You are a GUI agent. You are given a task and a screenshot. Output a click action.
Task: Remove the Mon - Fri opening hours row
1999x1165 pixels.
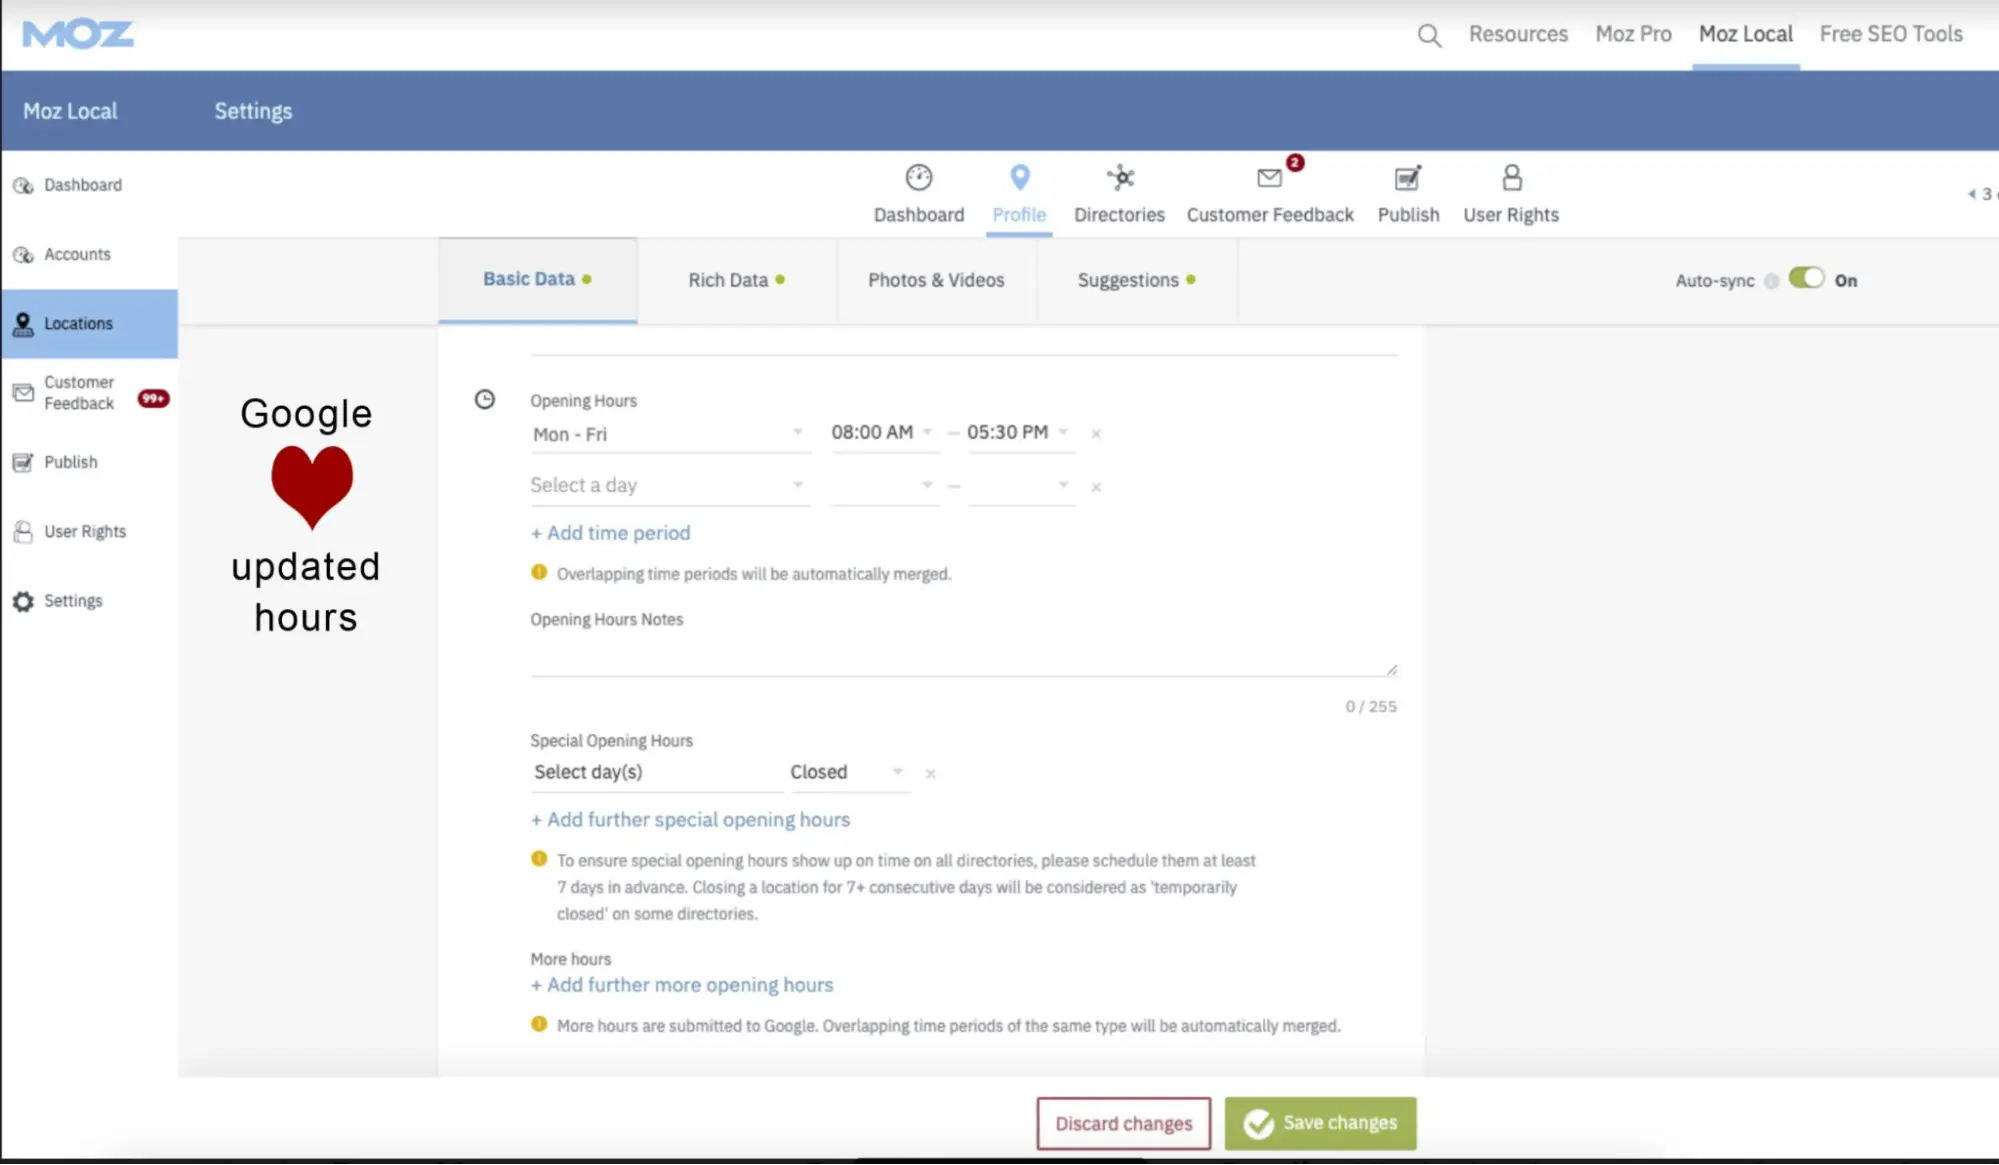click(1096, 434)
